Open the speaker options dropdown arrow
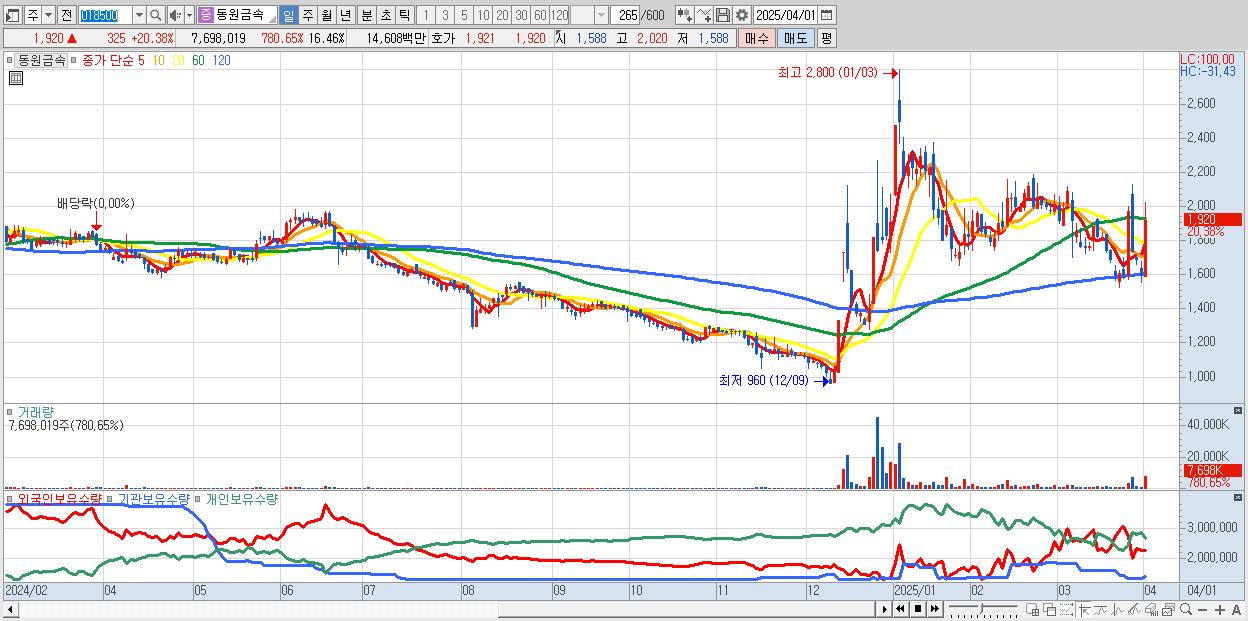The width and height of the screenshot is (1248, 621). pos(190,15)
